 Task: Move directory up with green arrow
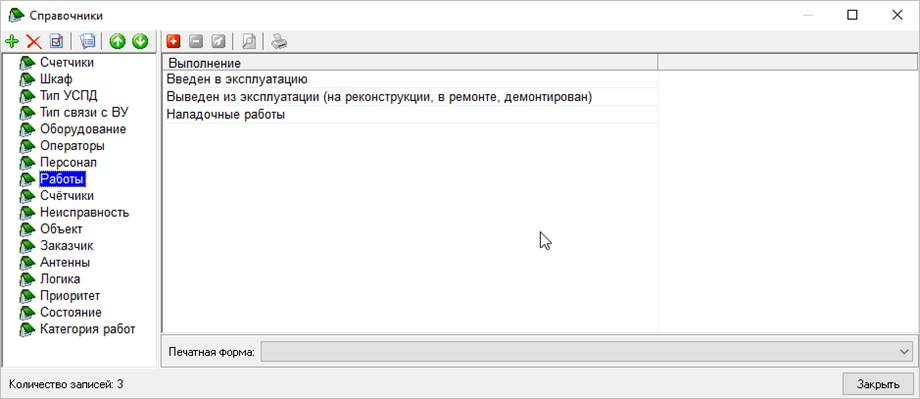pos(117,42)
